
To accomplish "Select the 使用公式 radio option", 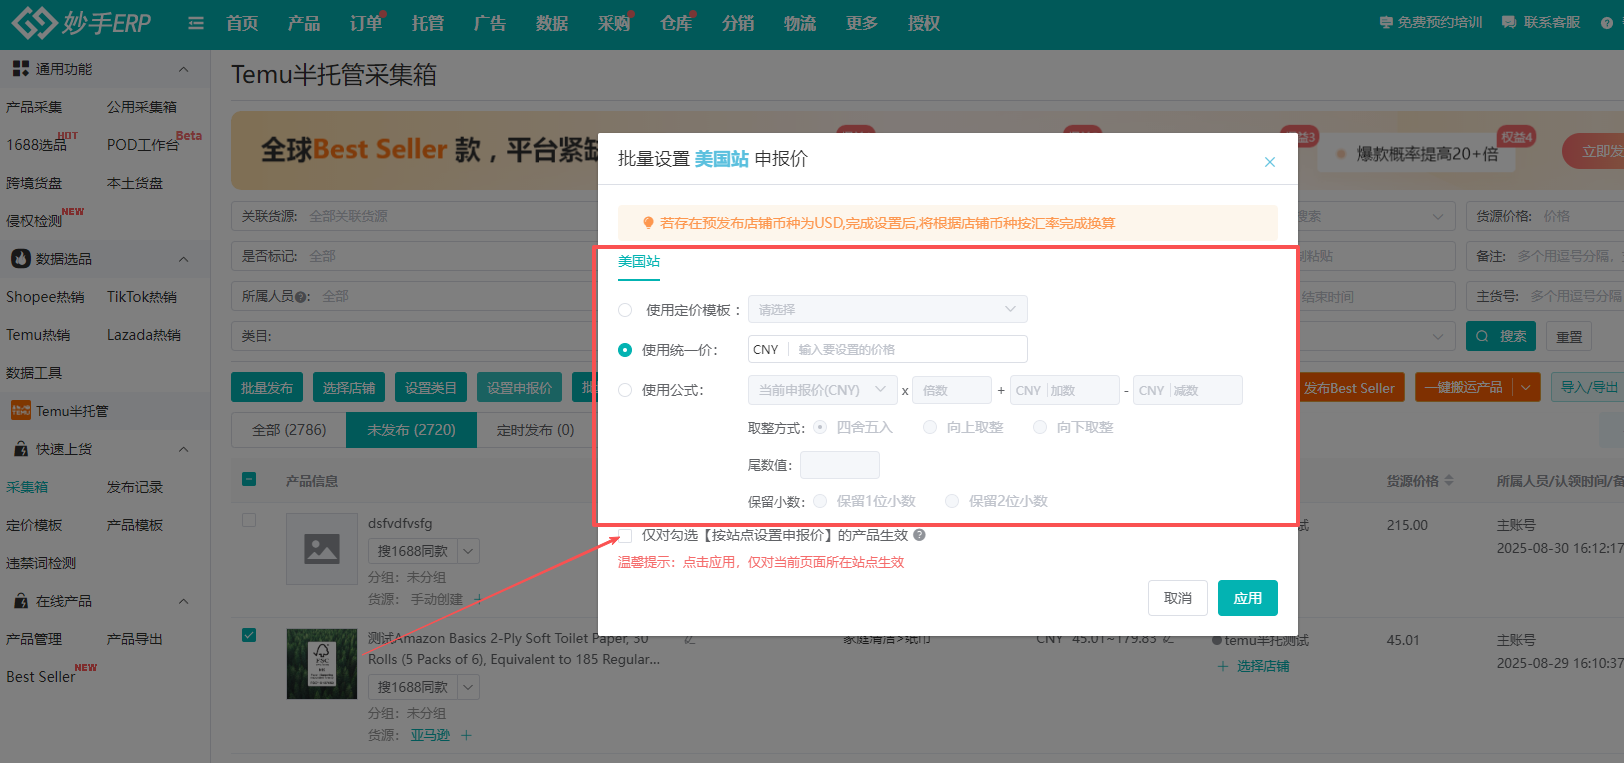I will coord(625,390).
